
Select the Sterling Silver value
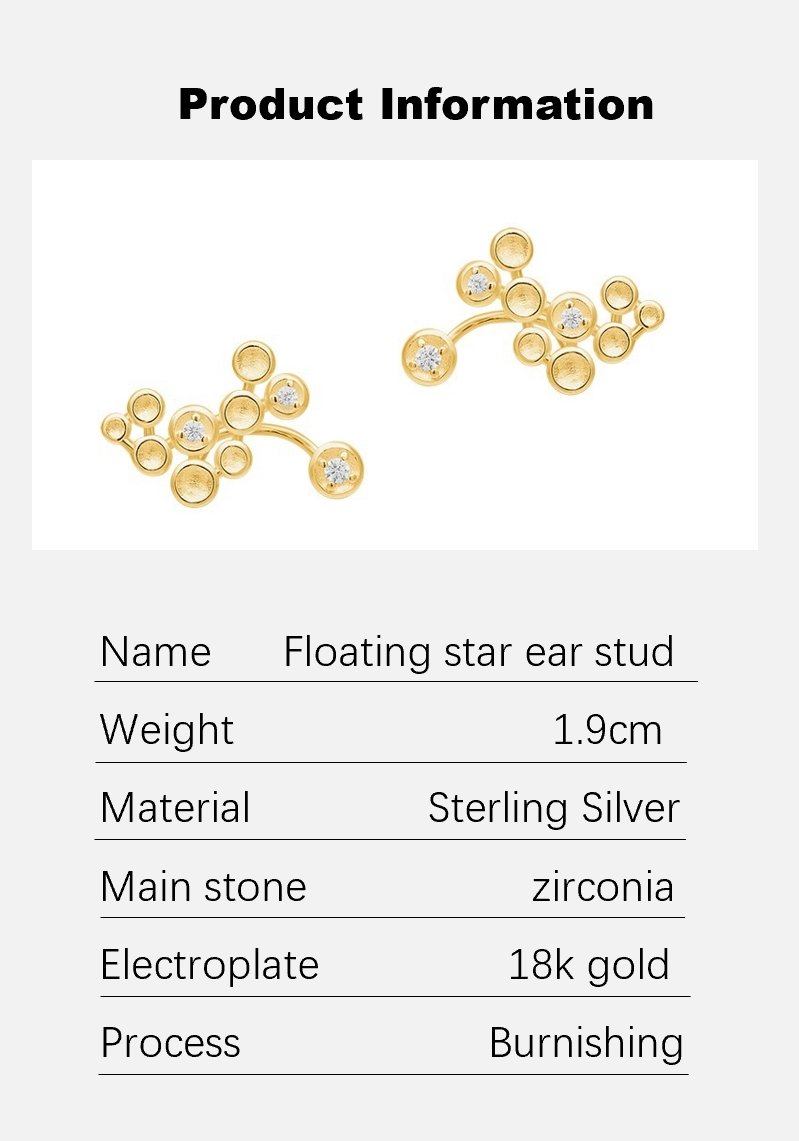[554, 808]
